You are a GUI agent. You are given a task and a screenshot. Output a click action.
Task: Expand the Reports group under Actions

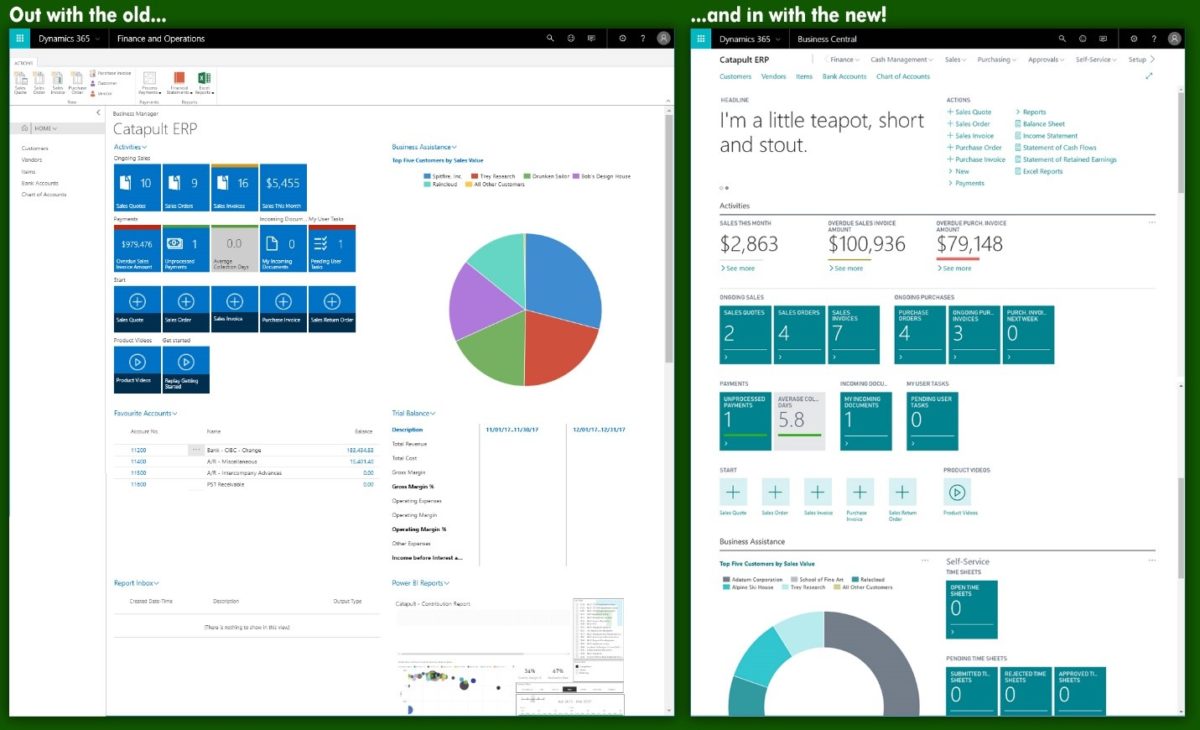1030,112
